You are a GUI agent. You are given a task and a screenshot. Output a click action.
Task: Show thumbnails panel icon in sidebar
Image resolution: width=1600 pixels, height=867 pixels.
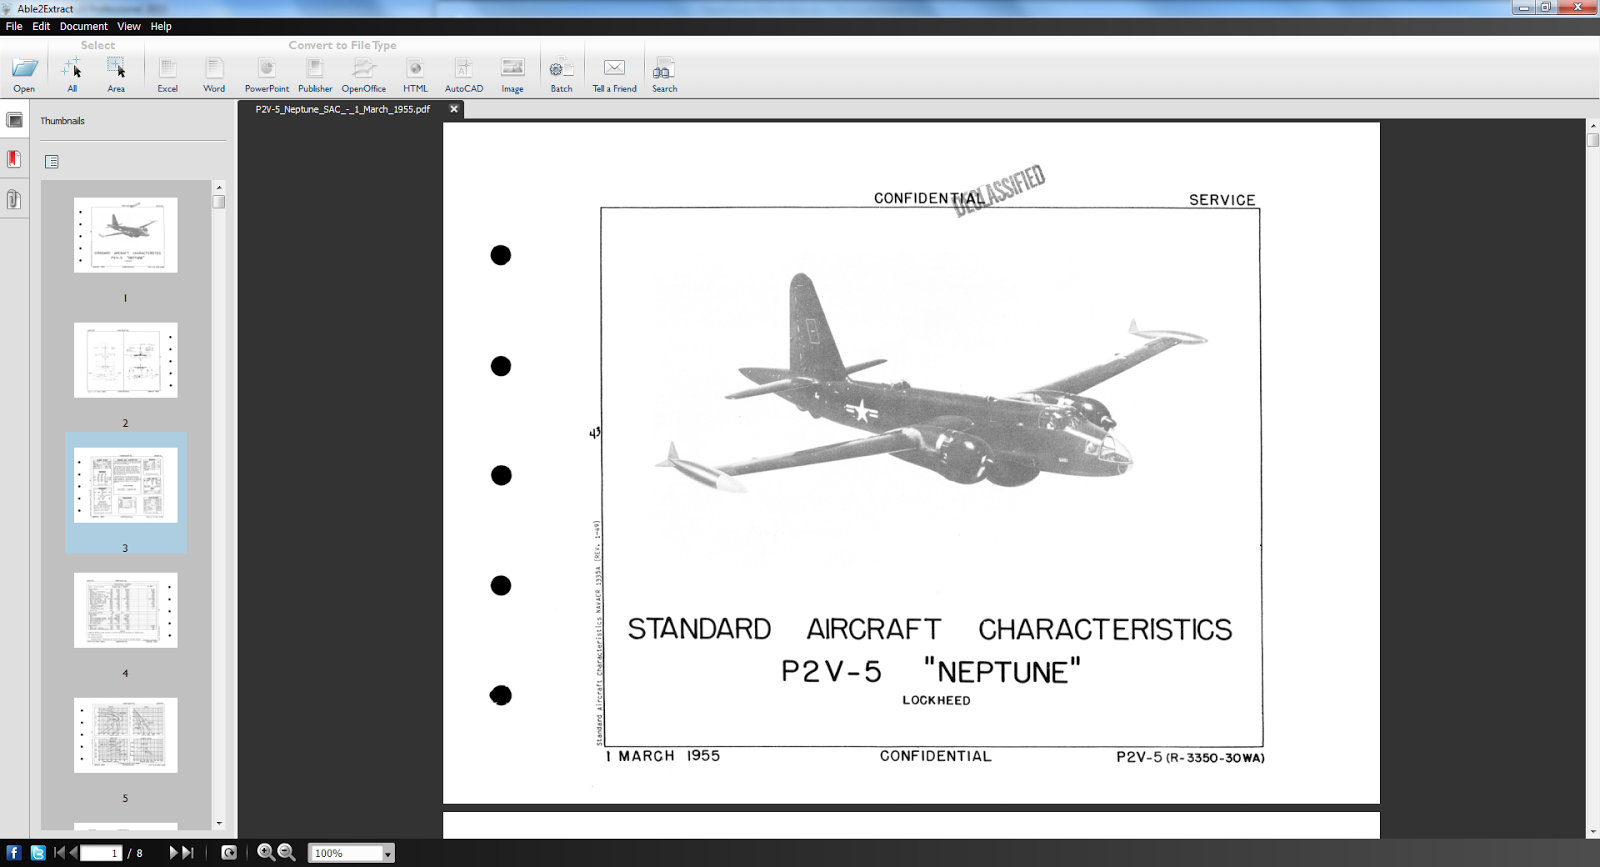14,120
